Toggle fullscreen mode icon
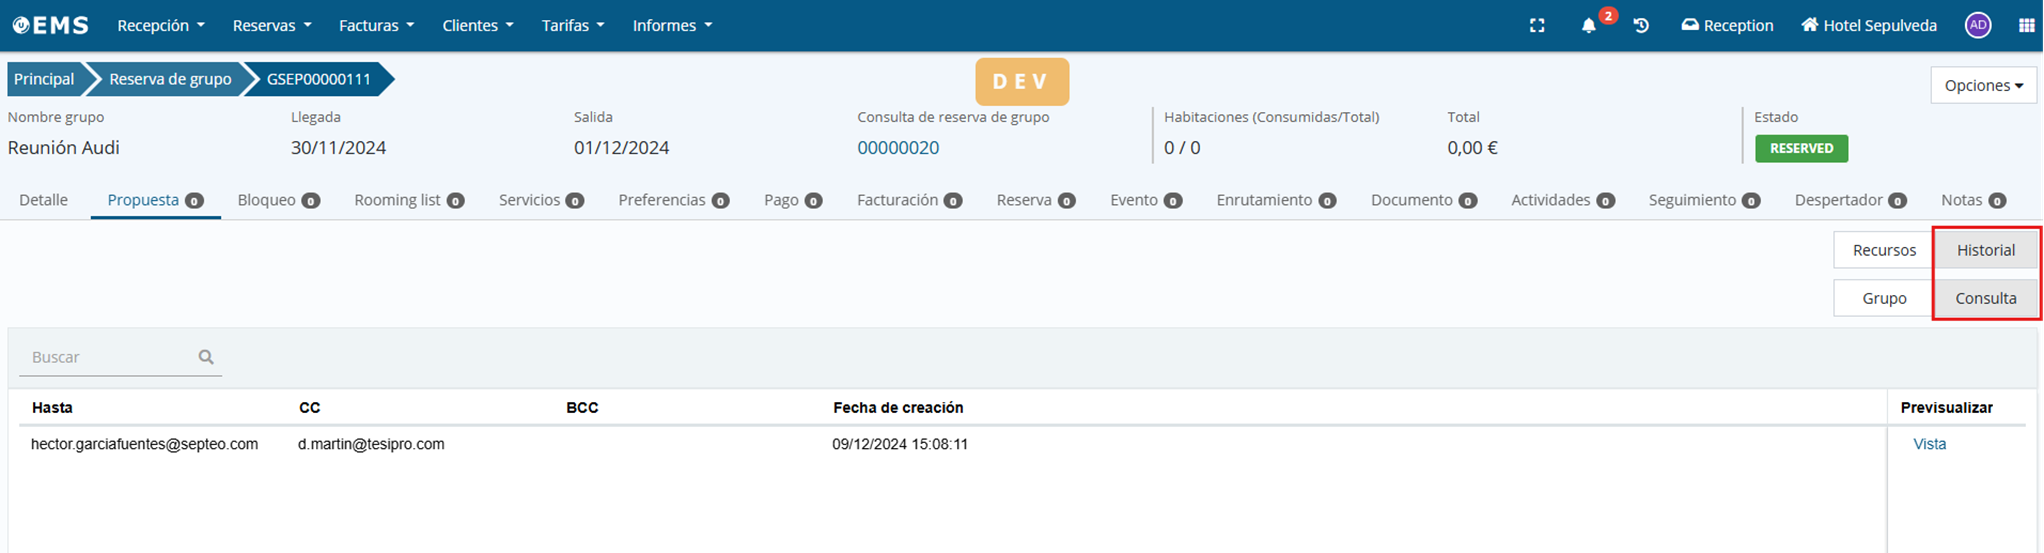Screen dimensions: 2044x553 point(1537,26)
